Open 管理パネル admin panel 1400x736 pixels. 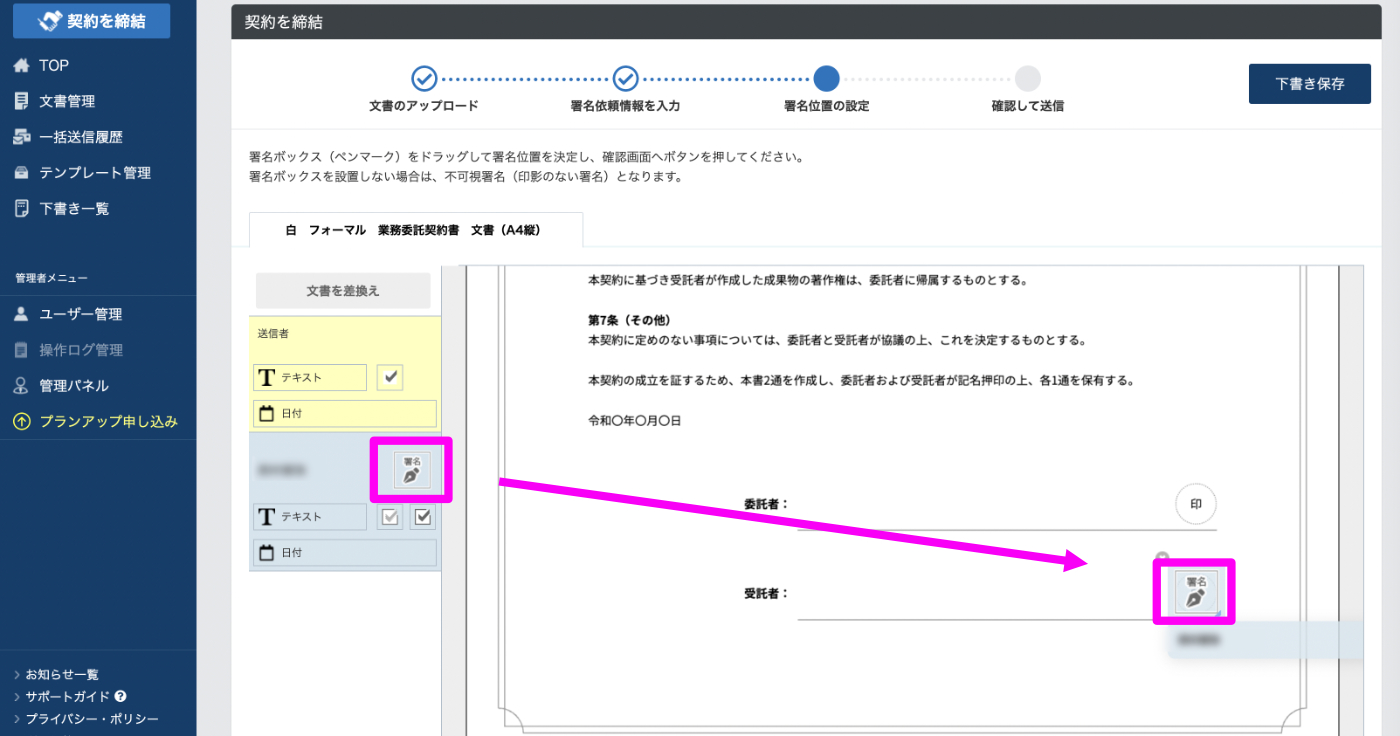click(73, 386)
